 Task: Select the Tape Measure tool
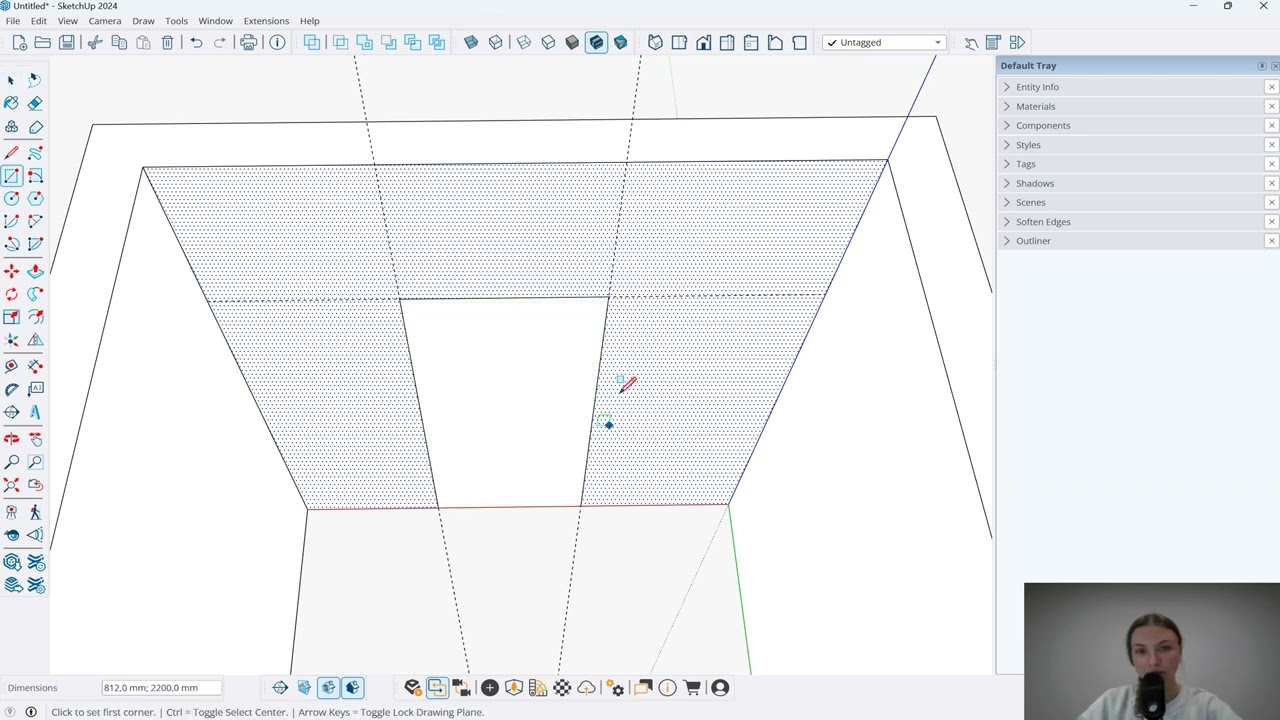(x=11, y=366)
